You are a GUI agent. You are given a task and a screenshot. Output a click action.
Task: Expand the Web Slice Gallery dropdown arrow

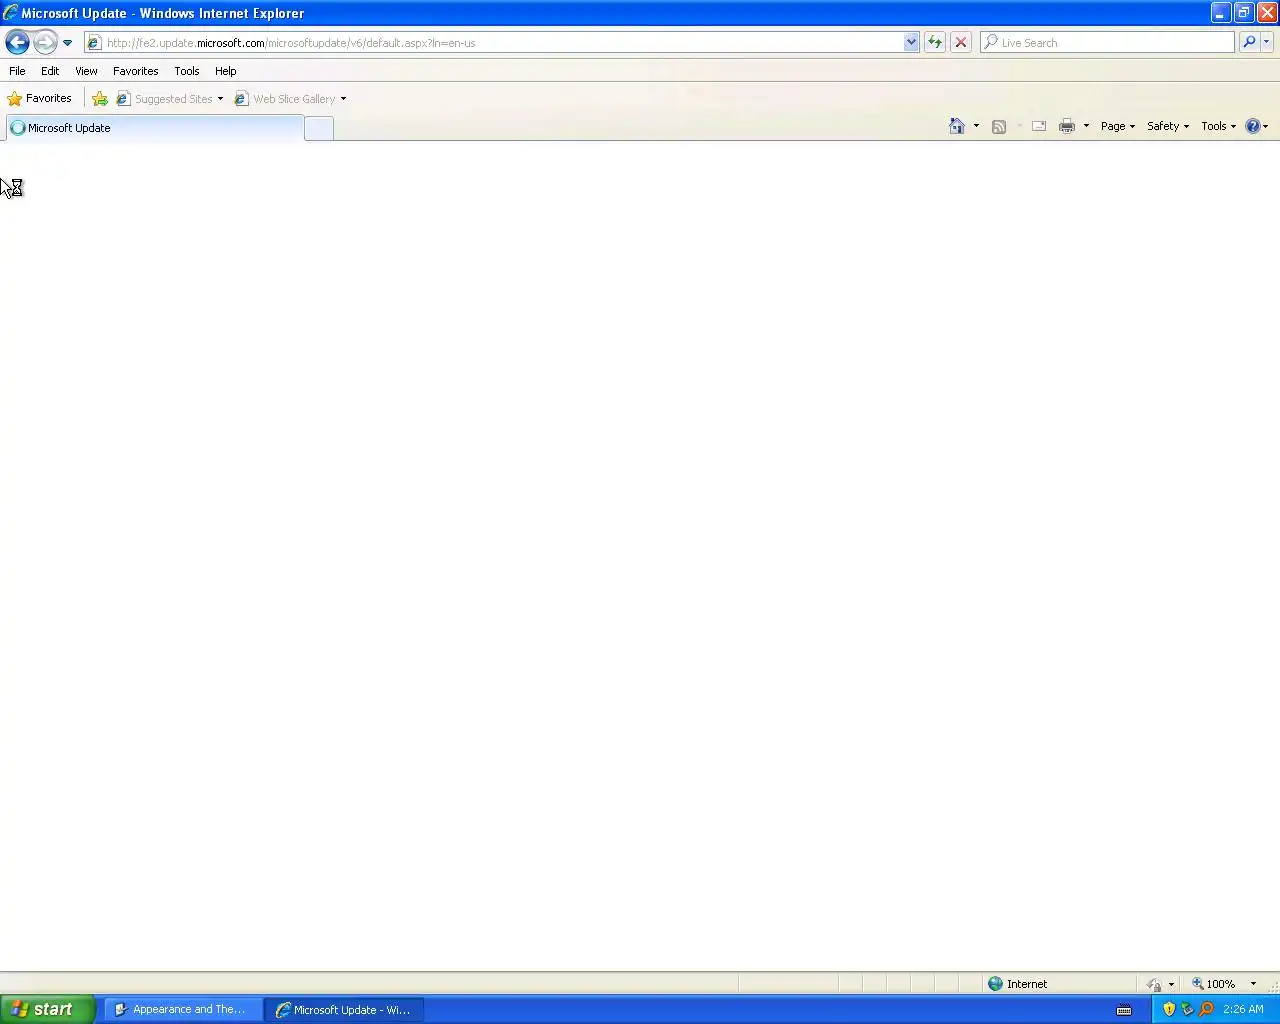pyautogui.click(x=343, y=99)
